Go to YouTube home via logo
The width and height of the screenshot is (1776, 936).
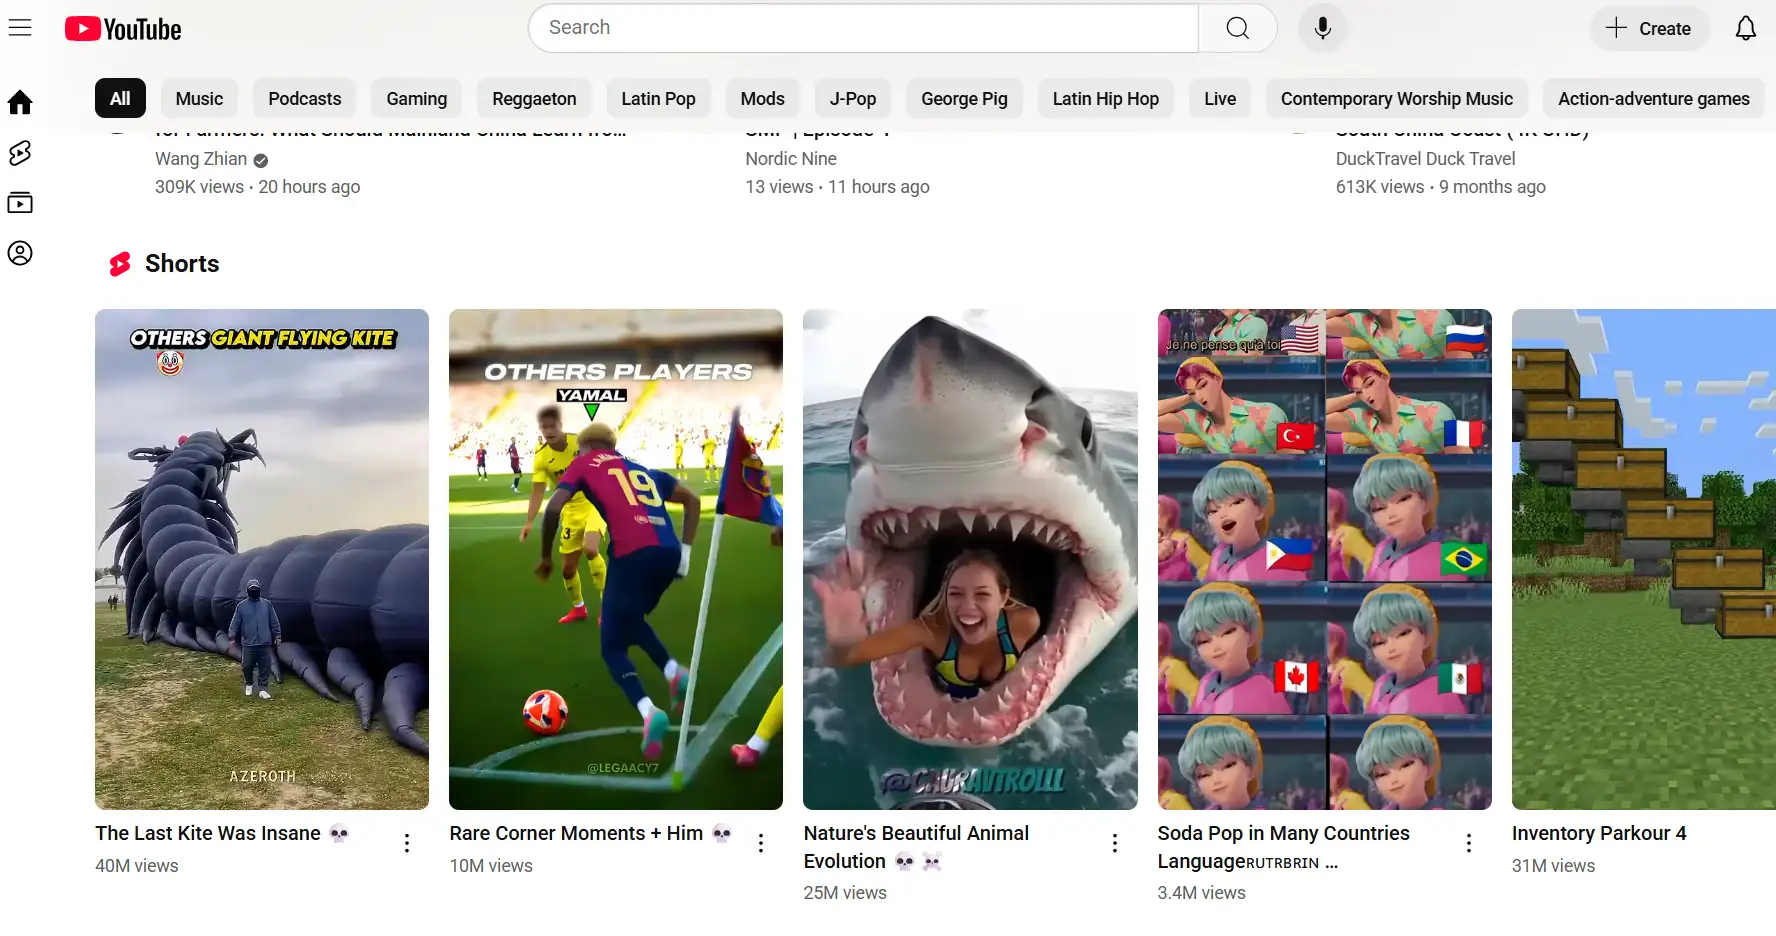point(123,29)
